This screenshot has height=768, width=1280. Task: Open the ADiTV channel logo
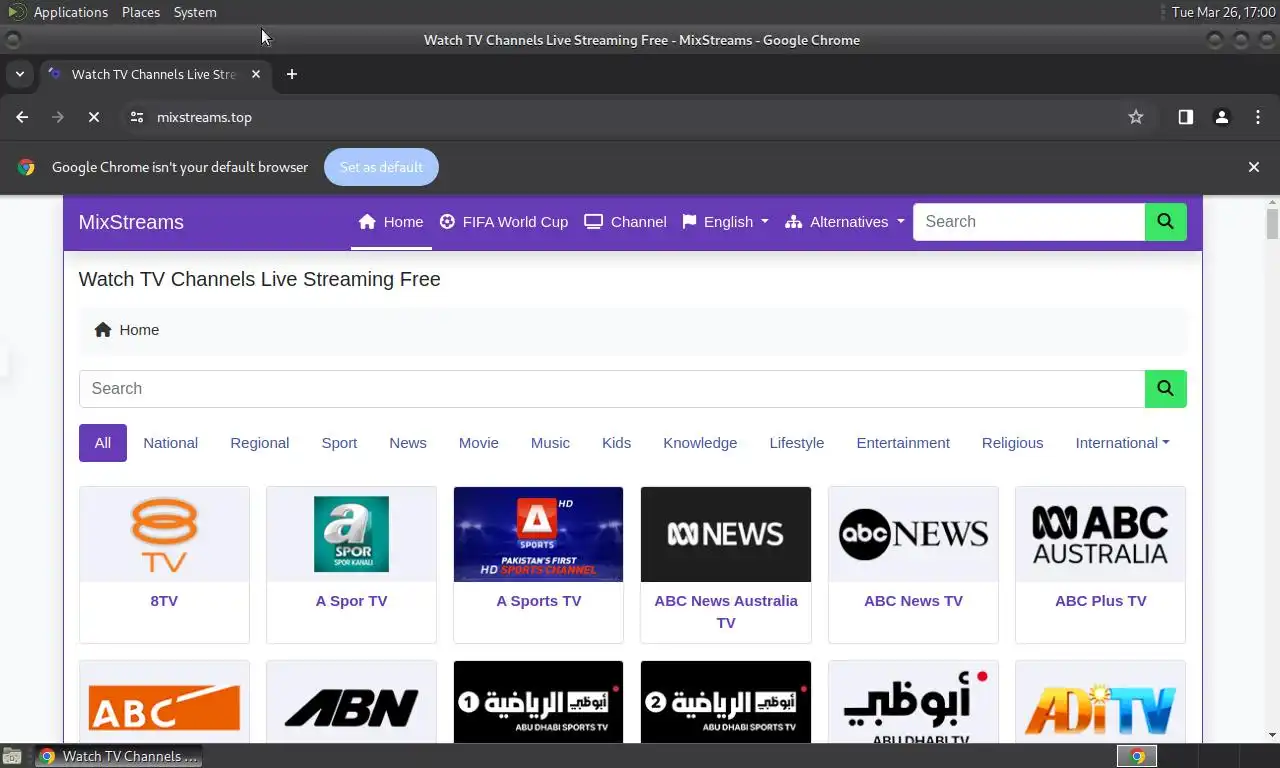point(1100,702)
